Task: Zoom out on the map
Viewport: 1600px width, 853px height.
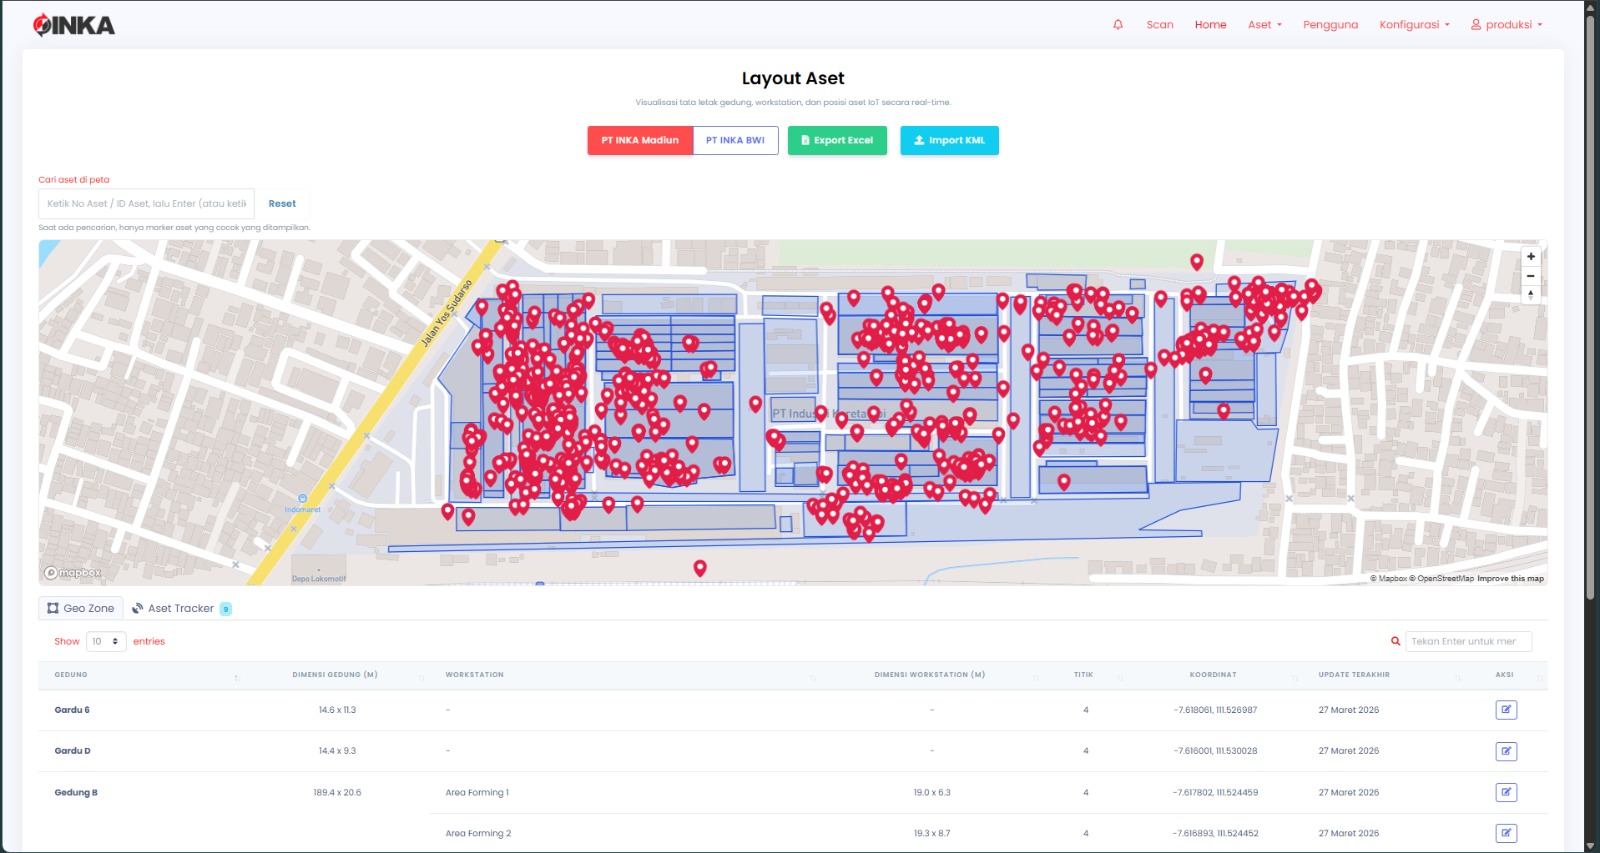Action: 1530,276
